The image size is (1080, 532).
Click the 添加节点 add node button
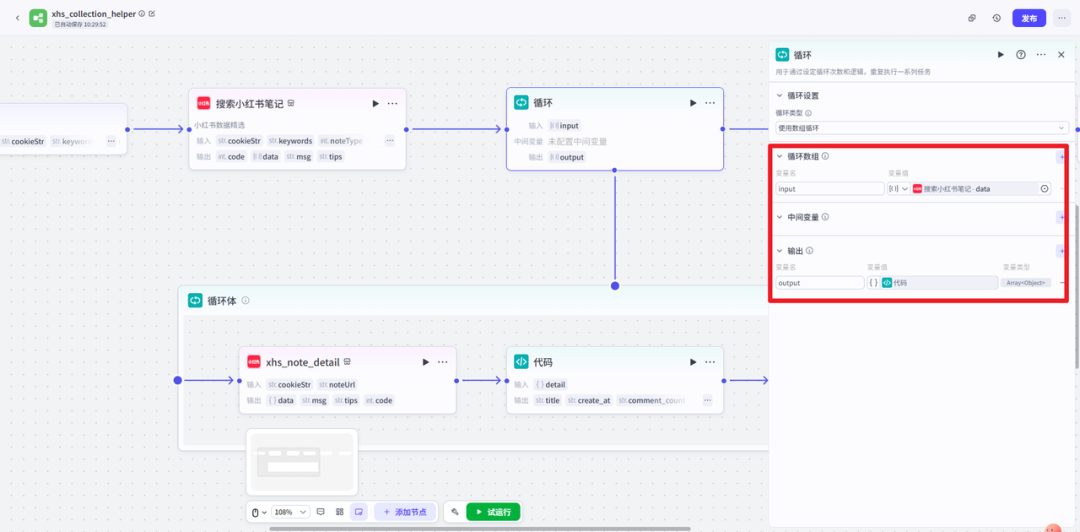coord(404,512)
